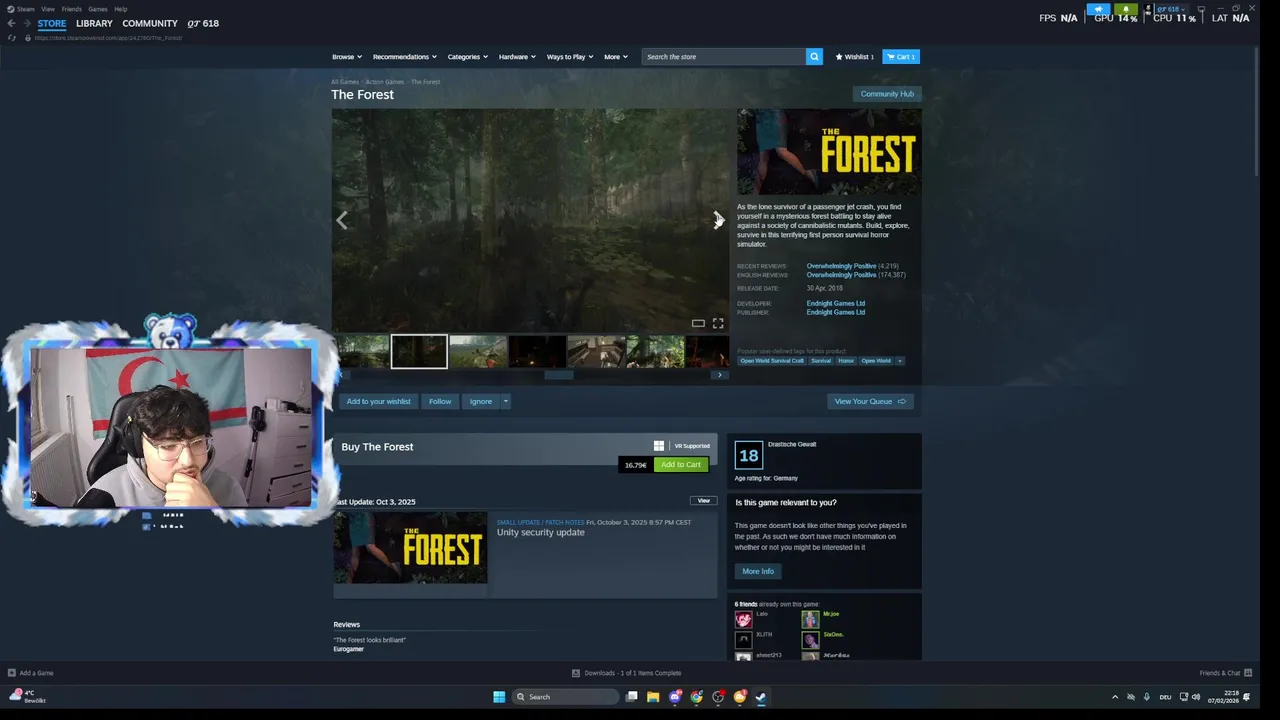Click View Your Queue
The width and height of the screenshot is (1280, 720).
870,402
